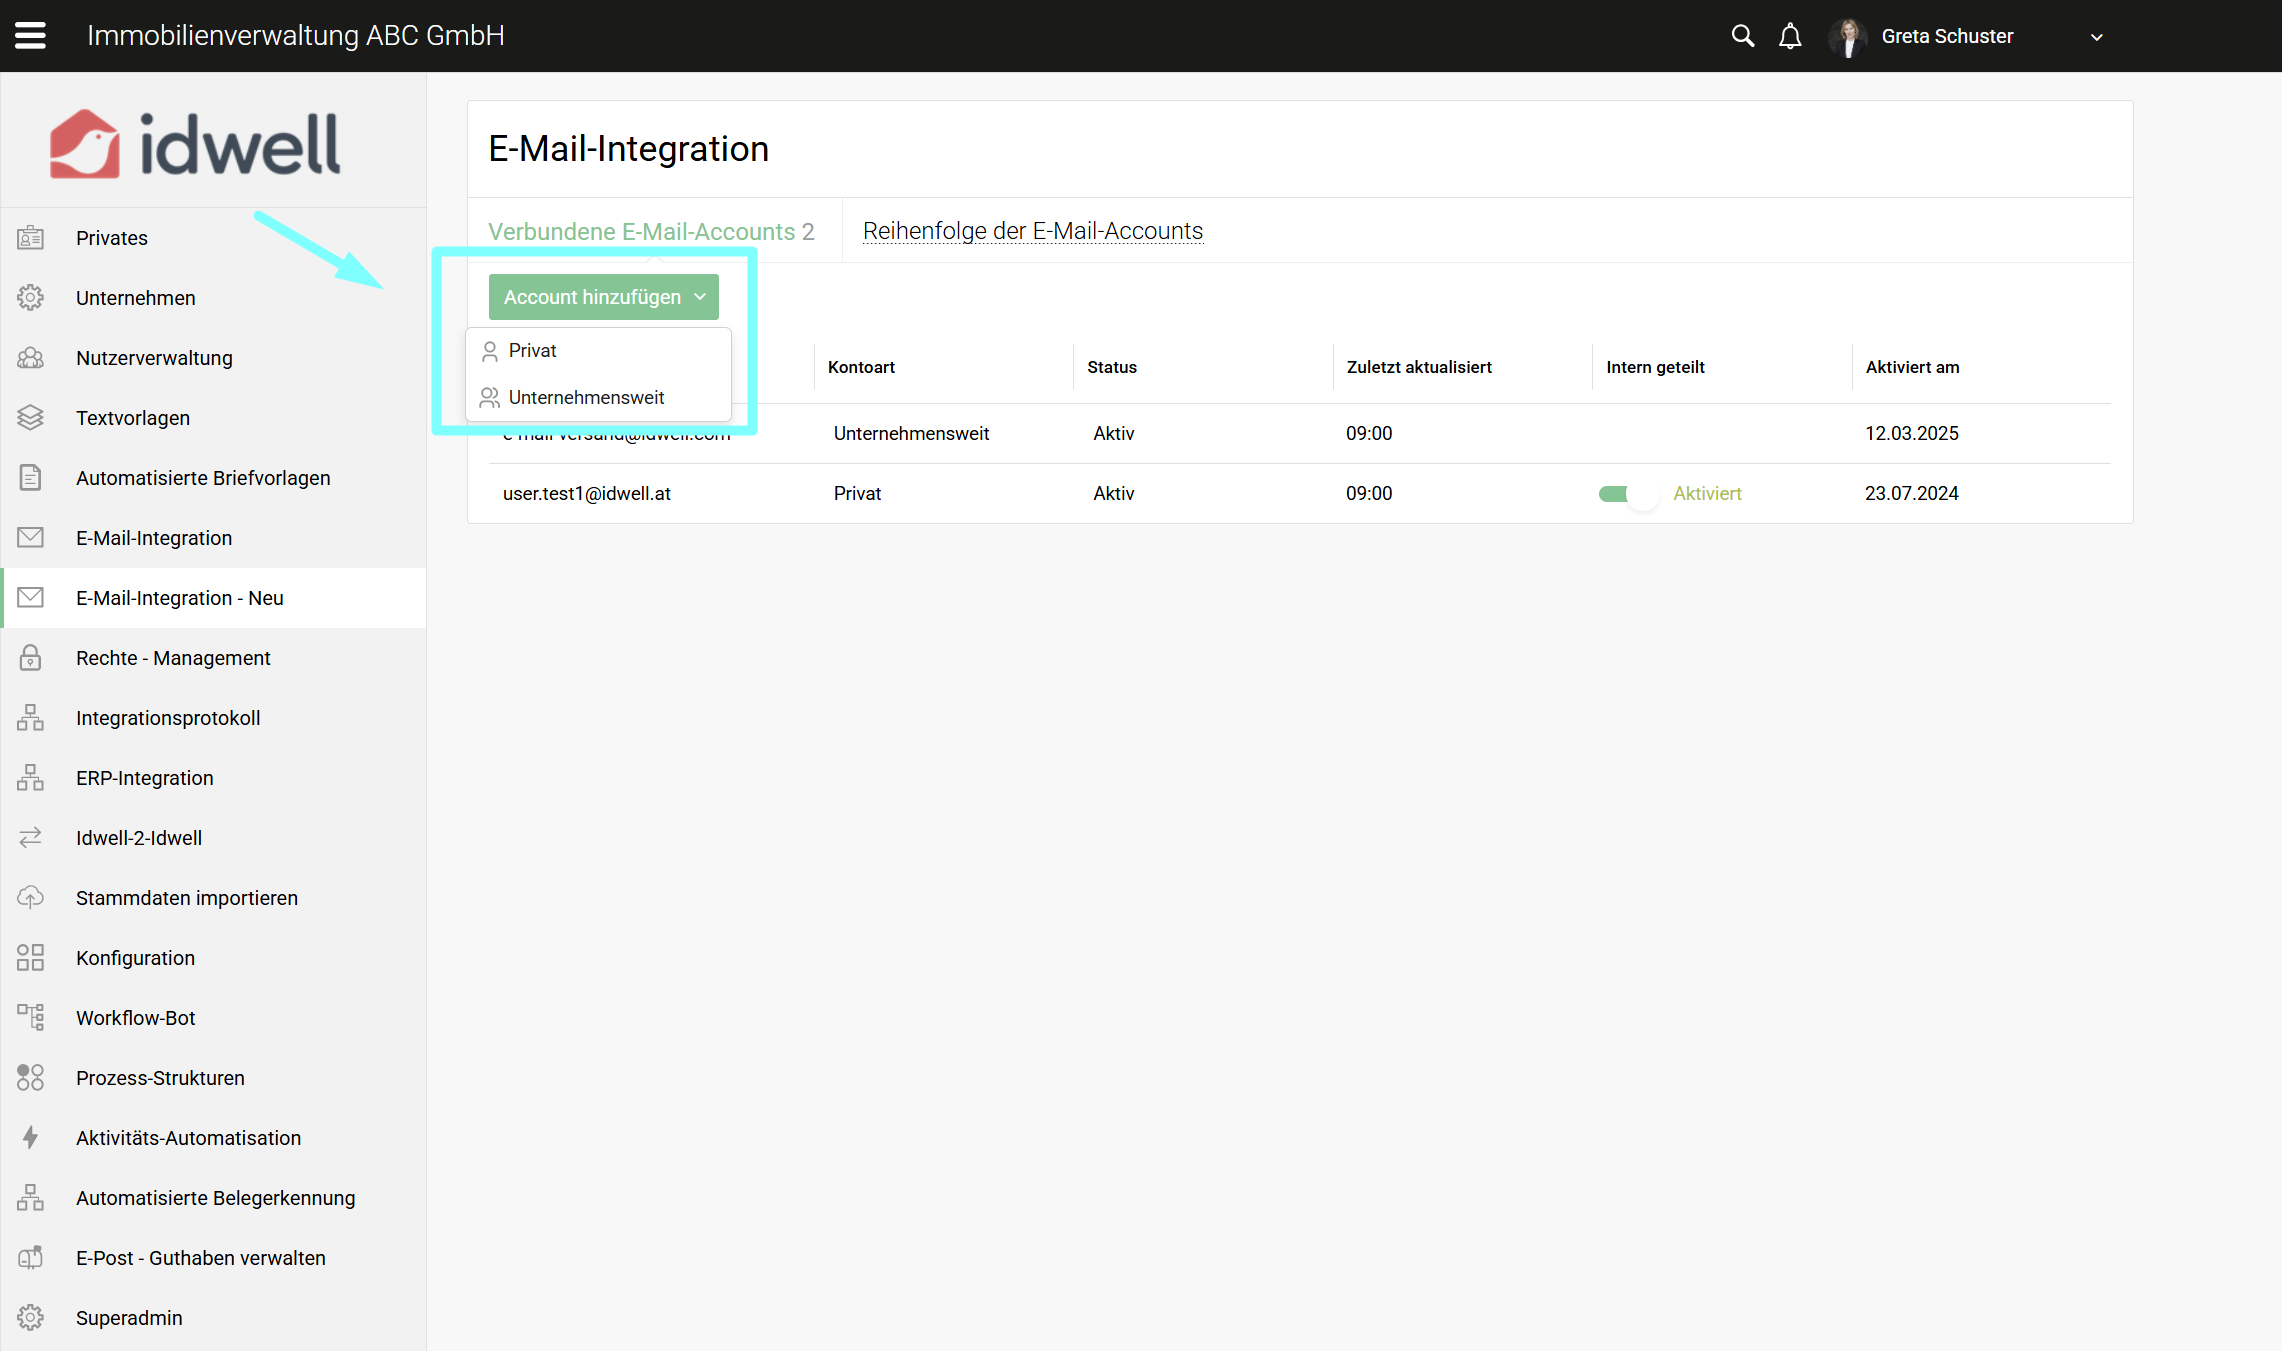Select Privat from account dropdown
This screenshot has height=1351, width=2282.
pyautogui.click(x=532, y=351)
